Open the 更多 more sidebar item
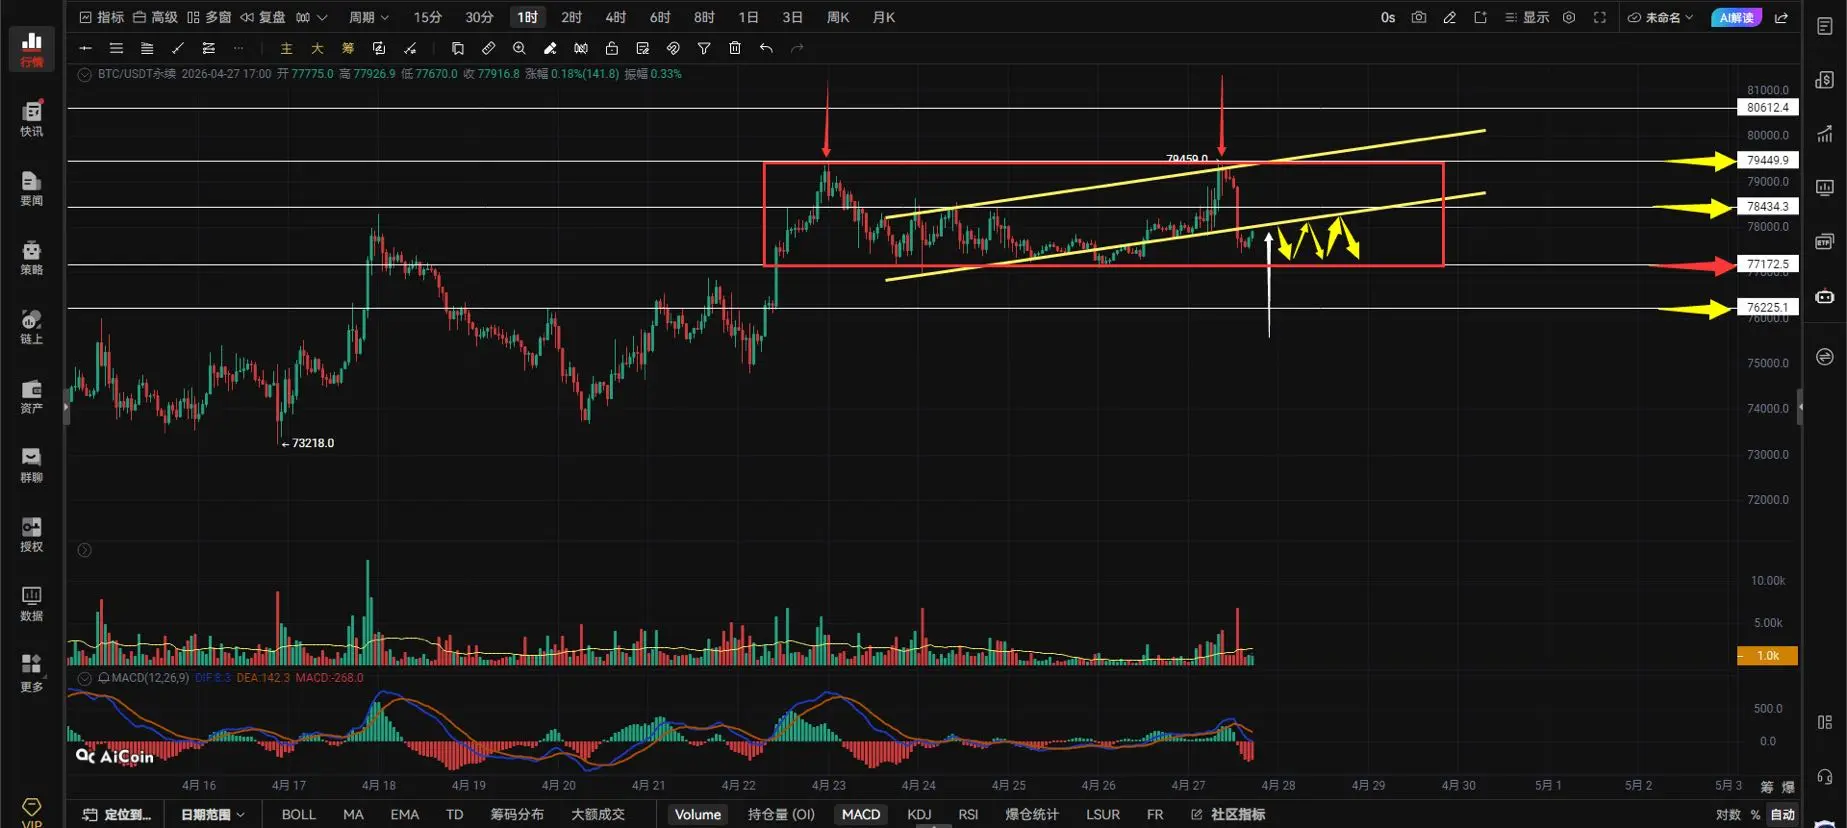The height and width of the screenshot is (828, 1847). (x=31, y=673)
